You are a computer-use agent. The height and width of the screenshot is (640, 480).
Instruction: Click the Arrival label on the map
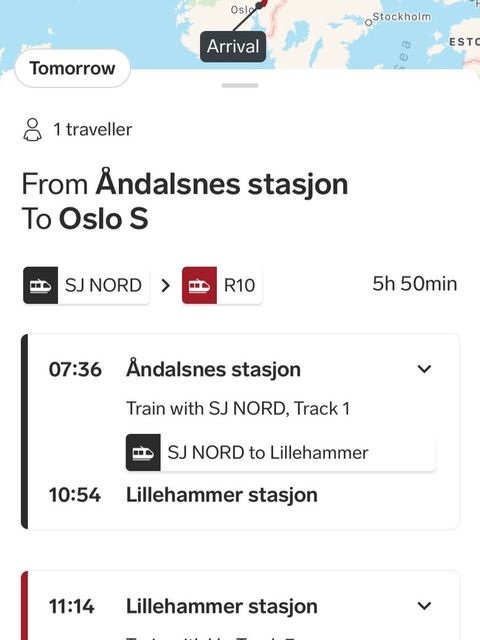[x=233, y=46]
